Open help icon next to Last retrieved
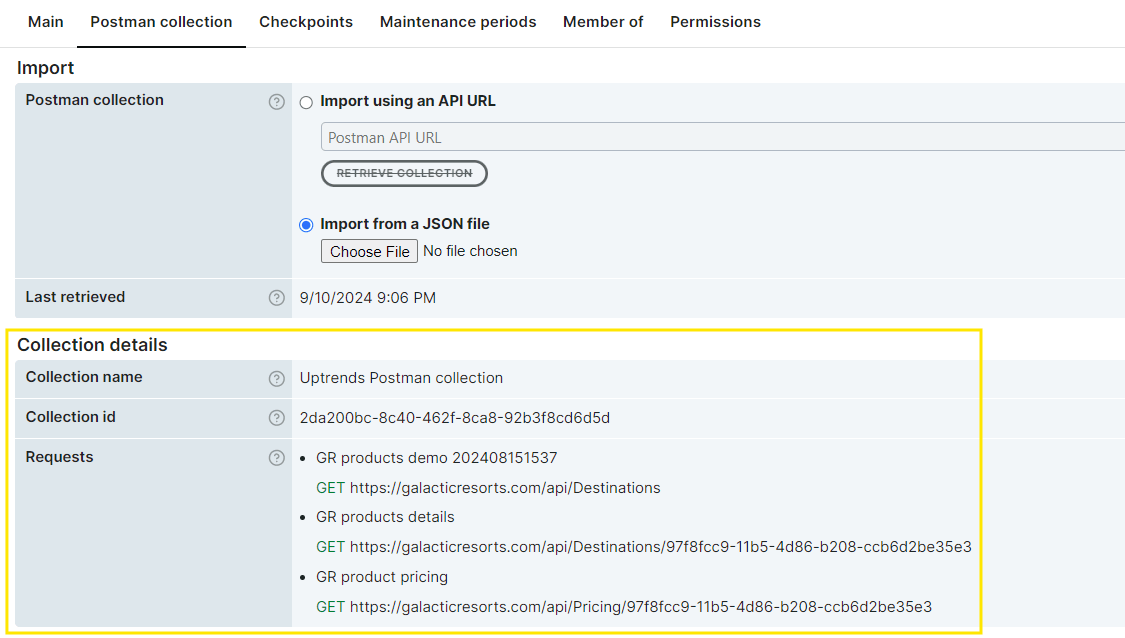 276,298
